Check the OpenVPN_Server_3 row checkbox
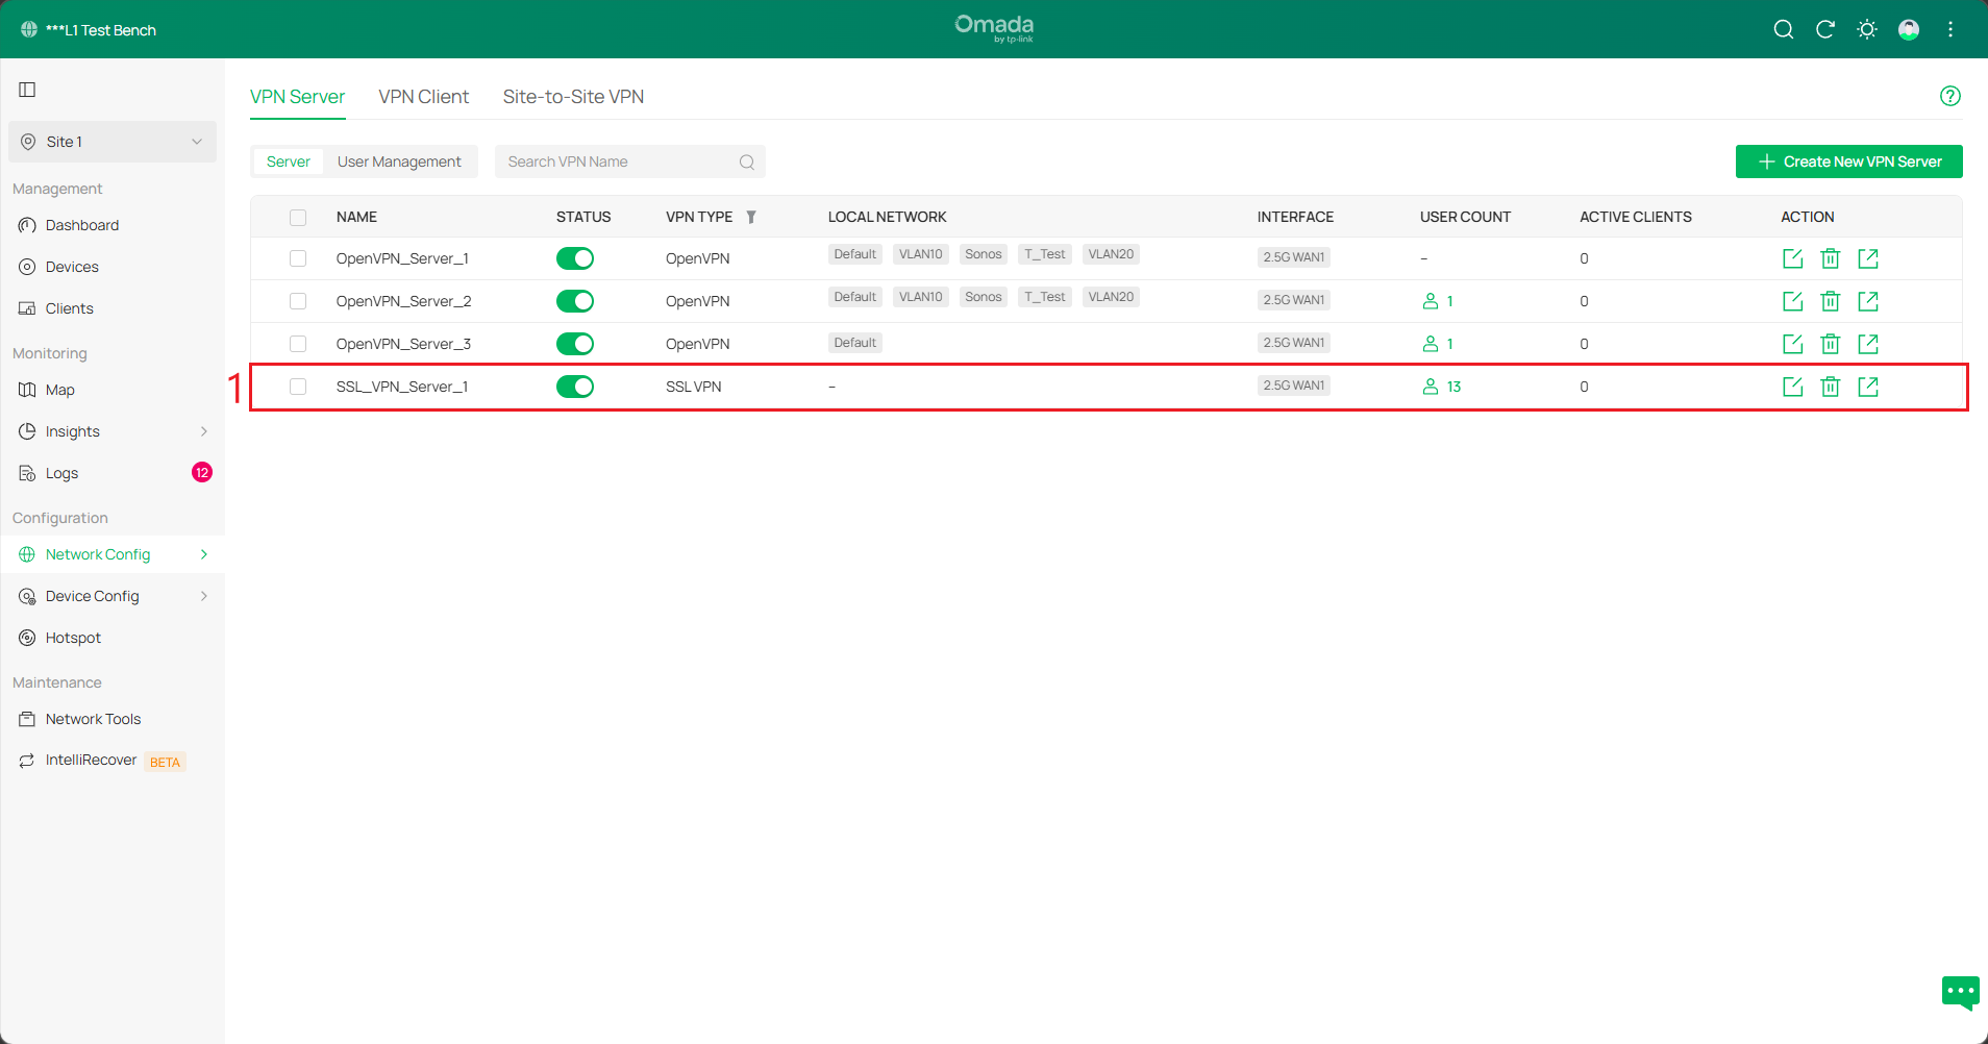The width and height of the screenshot is (1988, 1044). [x=298, y=344]
